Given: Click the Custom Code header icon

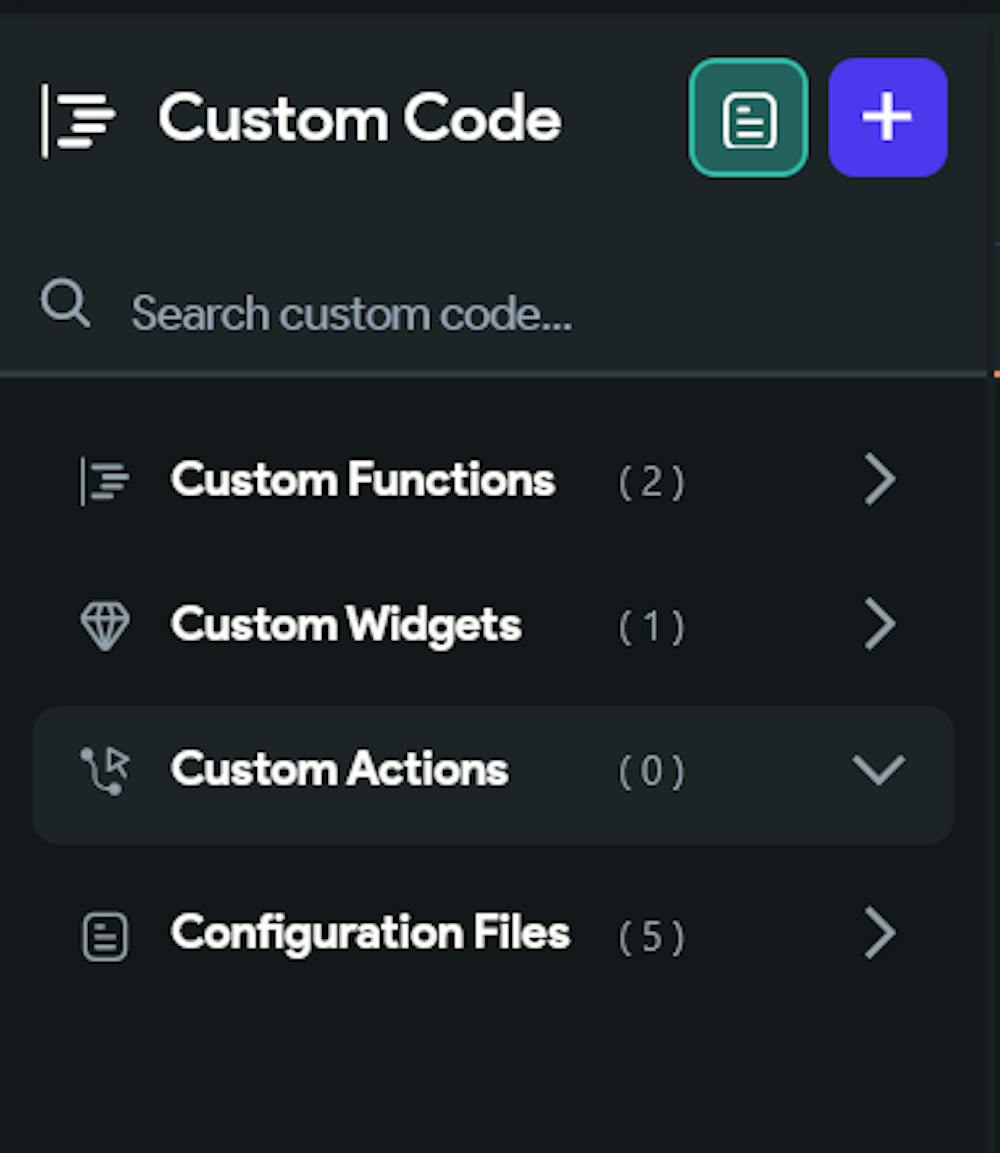Looking at the screenshot, I should pos(79,121).
